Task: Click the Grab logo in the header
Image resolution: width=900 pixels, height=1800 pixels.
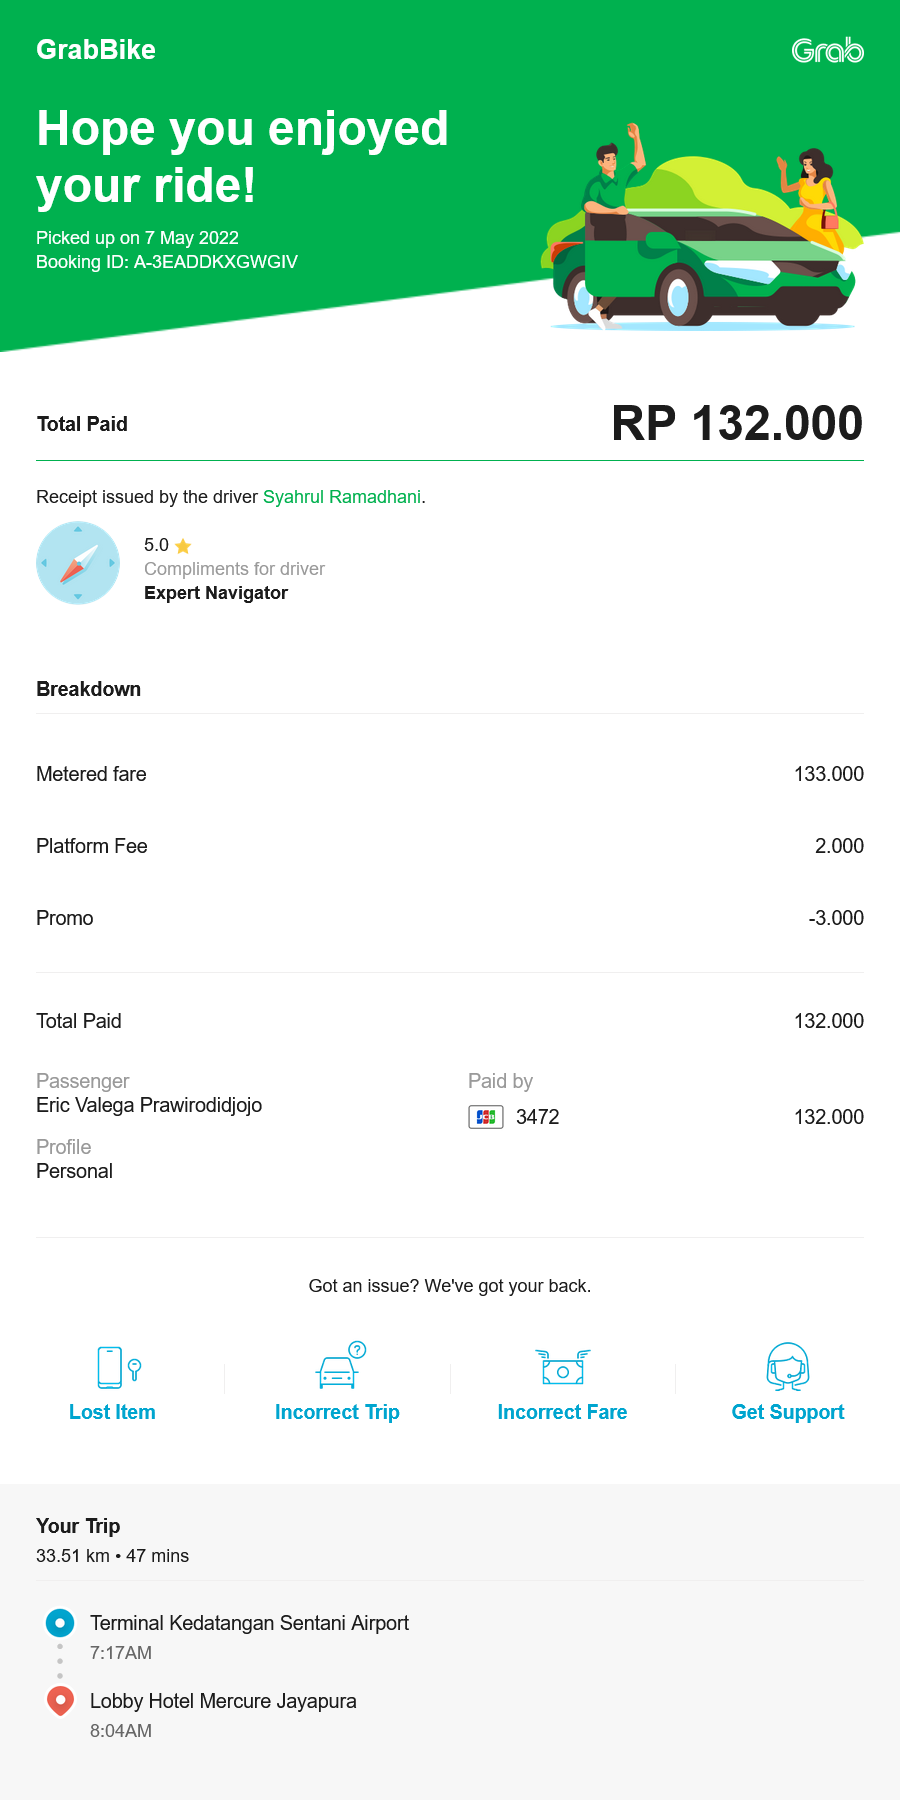Action: click(827, 49)
